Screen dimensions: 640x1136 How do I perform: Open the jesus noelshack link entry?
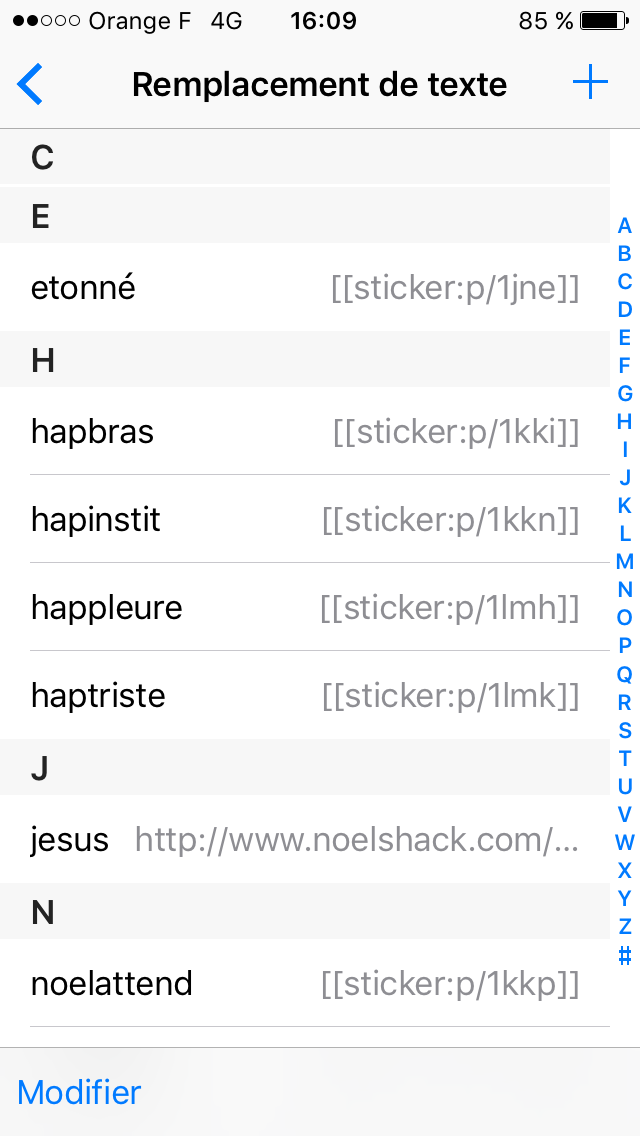pos(305,840)
